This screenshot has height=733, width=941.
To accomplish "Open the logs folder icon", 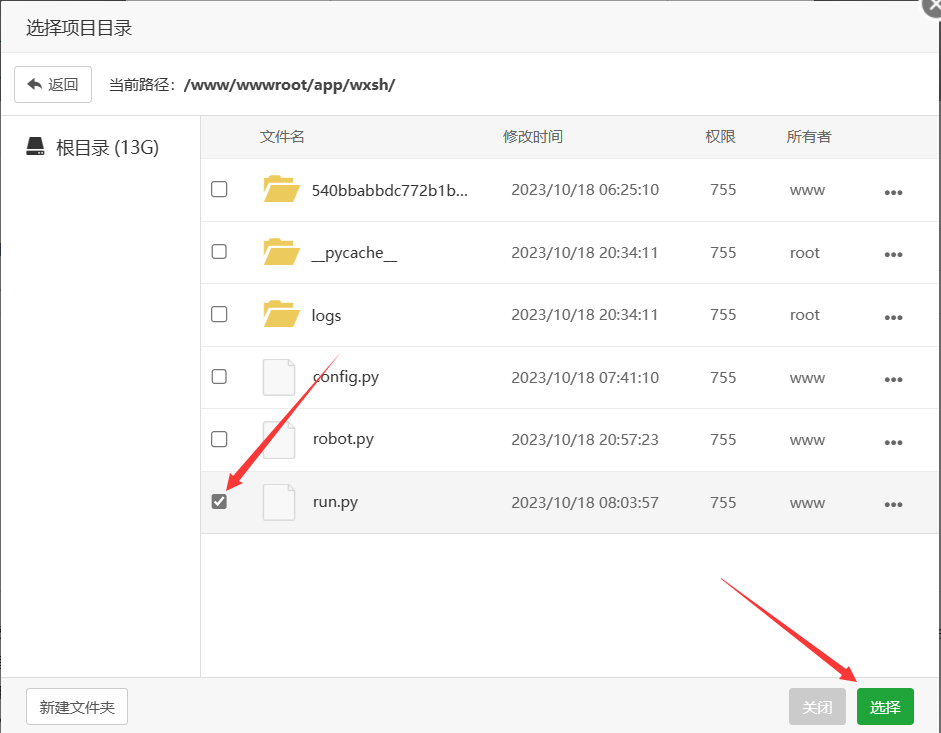I will (281, 314).
